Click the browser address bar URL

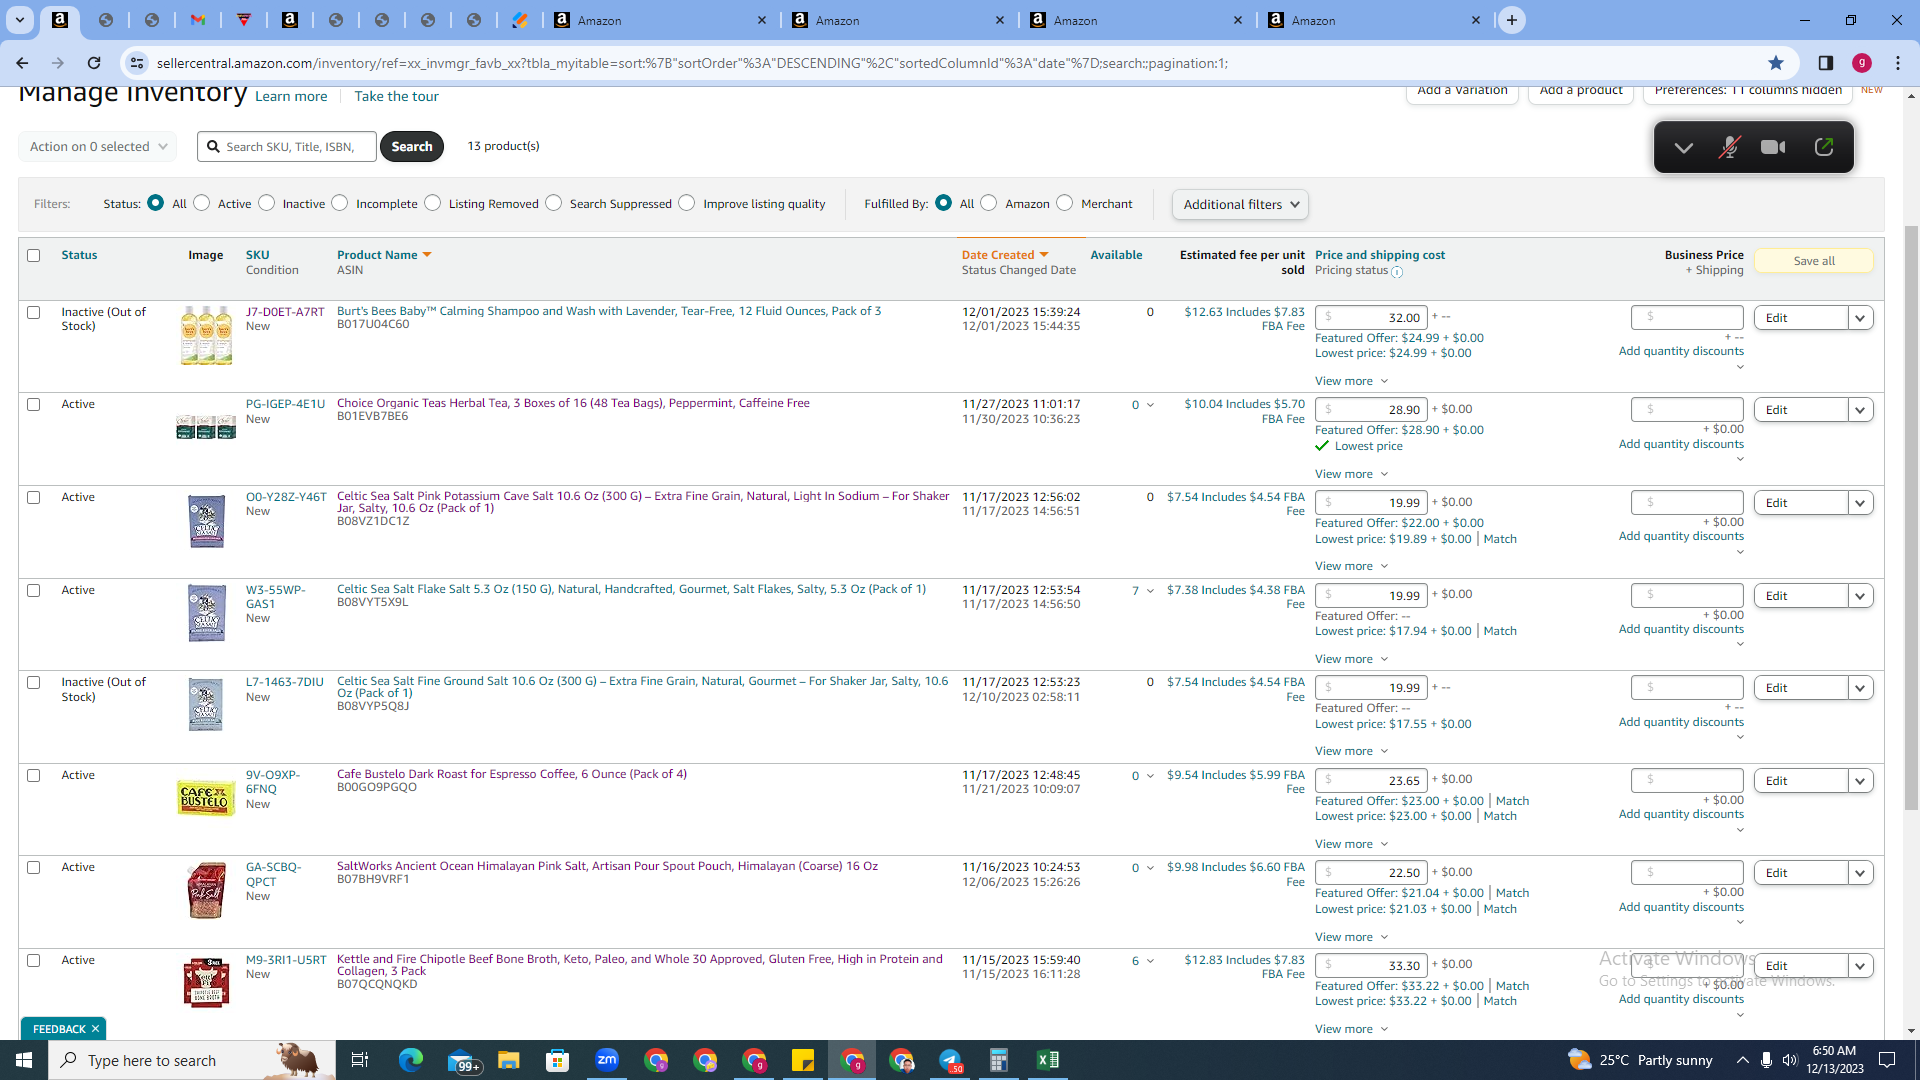pyautogui.click(x=692, y=63)
